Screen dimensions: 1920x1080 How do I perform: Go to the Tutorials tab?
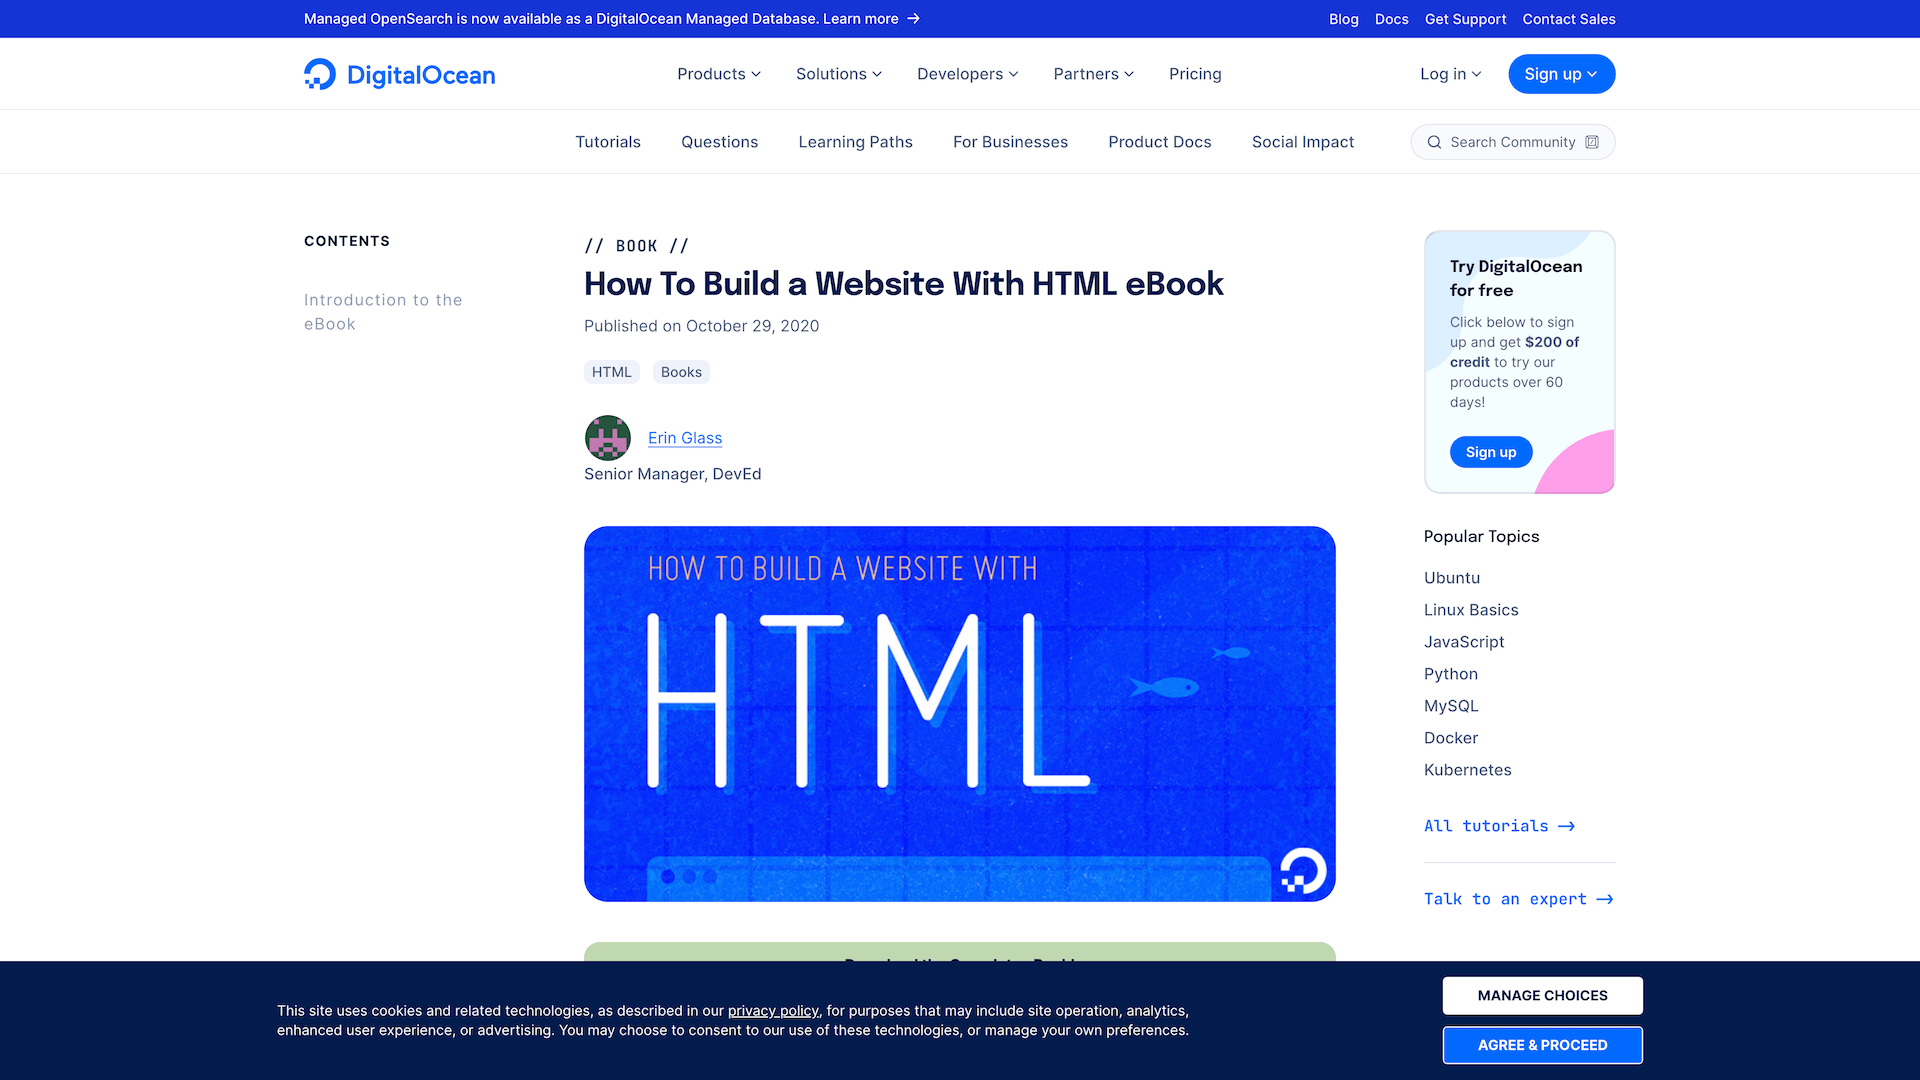(x=607, y=142)
